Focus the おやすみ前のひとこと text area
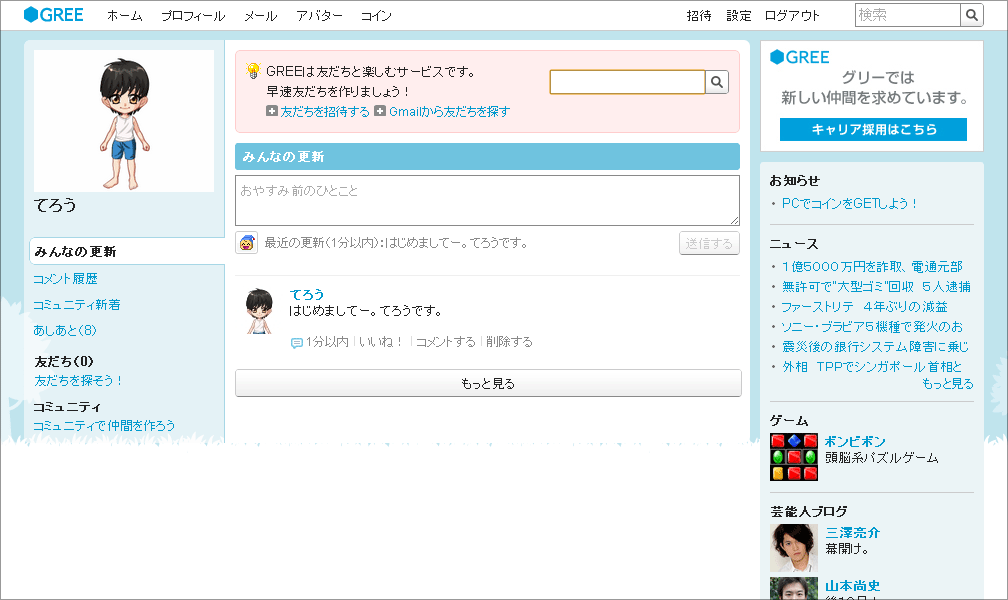The height and width of the screenshot is (600, 1008). coord(487,200)
